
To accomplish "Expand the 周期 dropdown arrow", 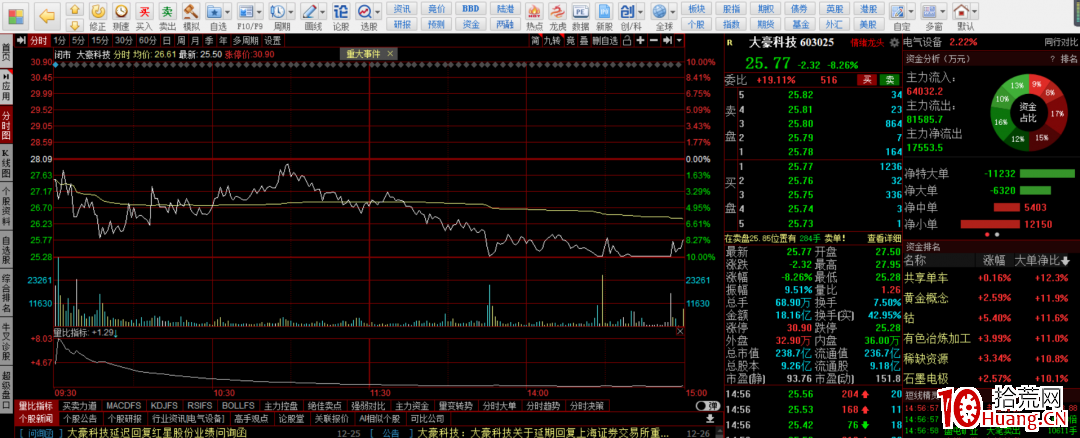I will 289,12.
